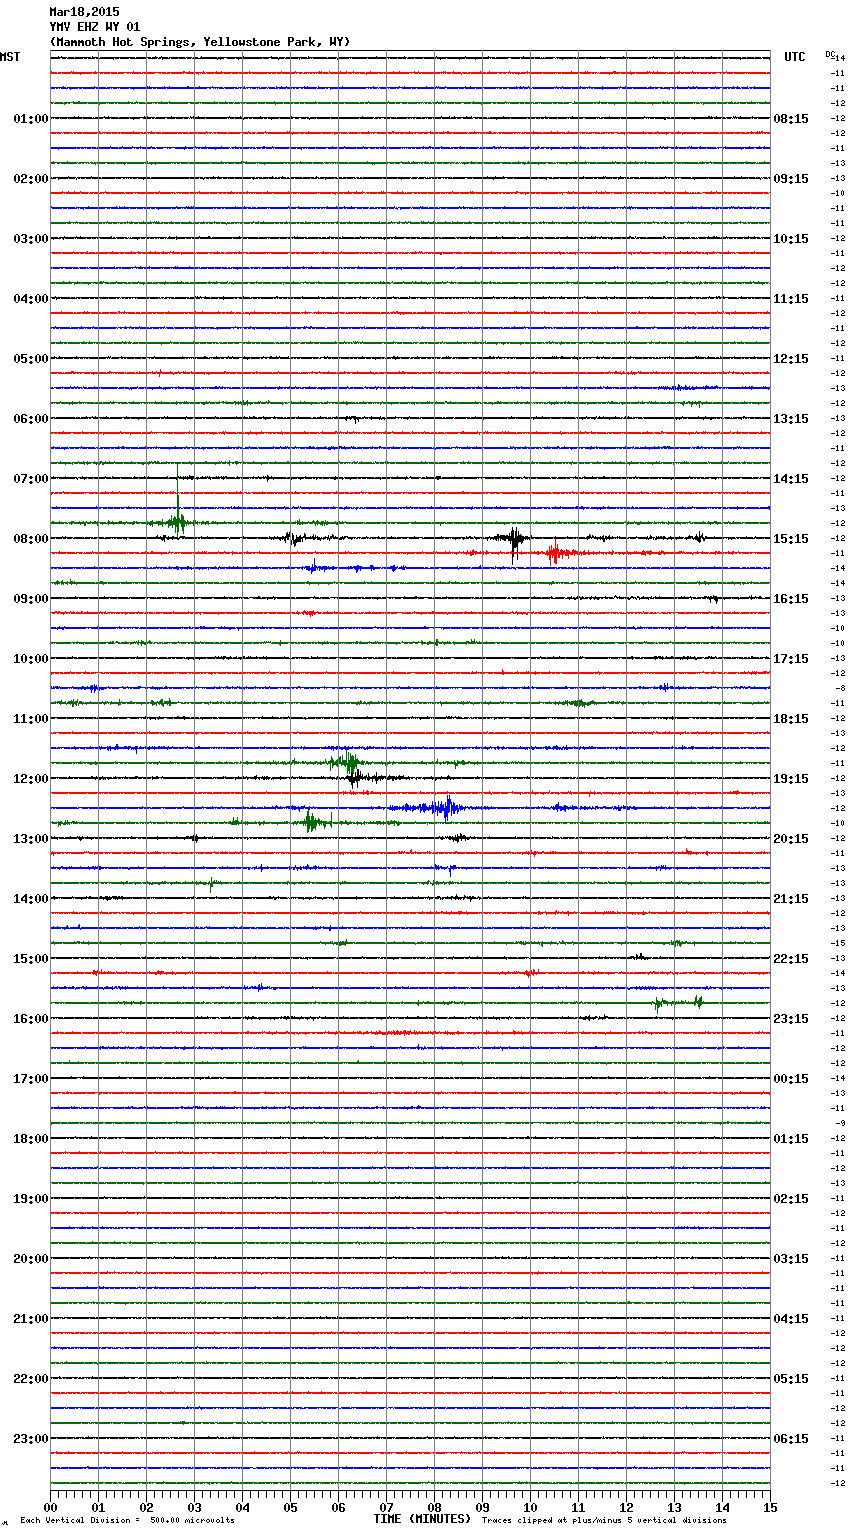
Task: Click the MST time label '01:00'
Action: (x=31, y=119)
